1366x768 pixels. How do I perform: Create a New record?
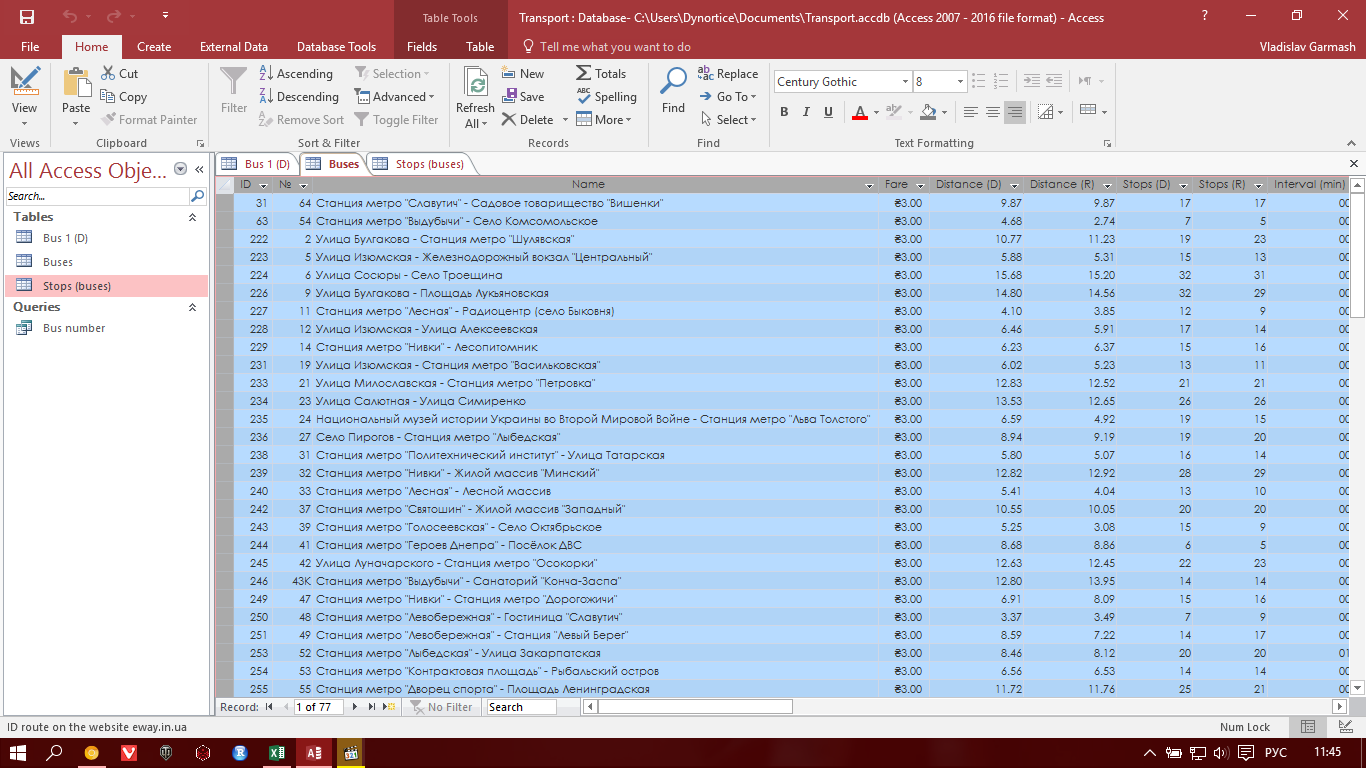(523, 74)
